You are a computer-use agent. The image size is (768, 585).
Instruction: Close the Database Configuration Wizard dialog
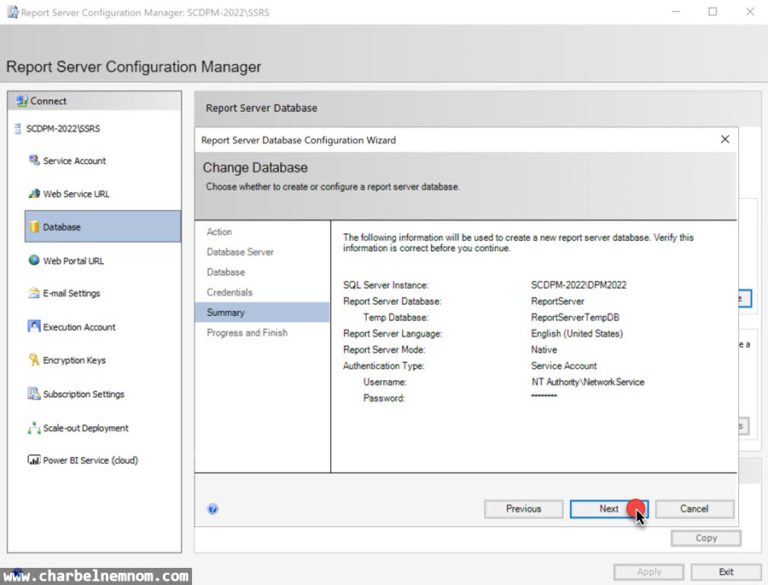point(725,140)
